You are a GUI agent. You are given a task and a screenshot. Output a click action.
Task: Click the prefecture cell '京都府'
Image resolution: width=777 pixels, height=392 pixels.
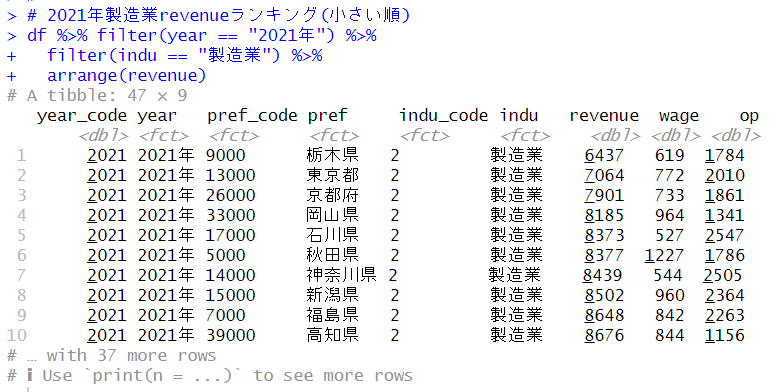pos(333,195)
